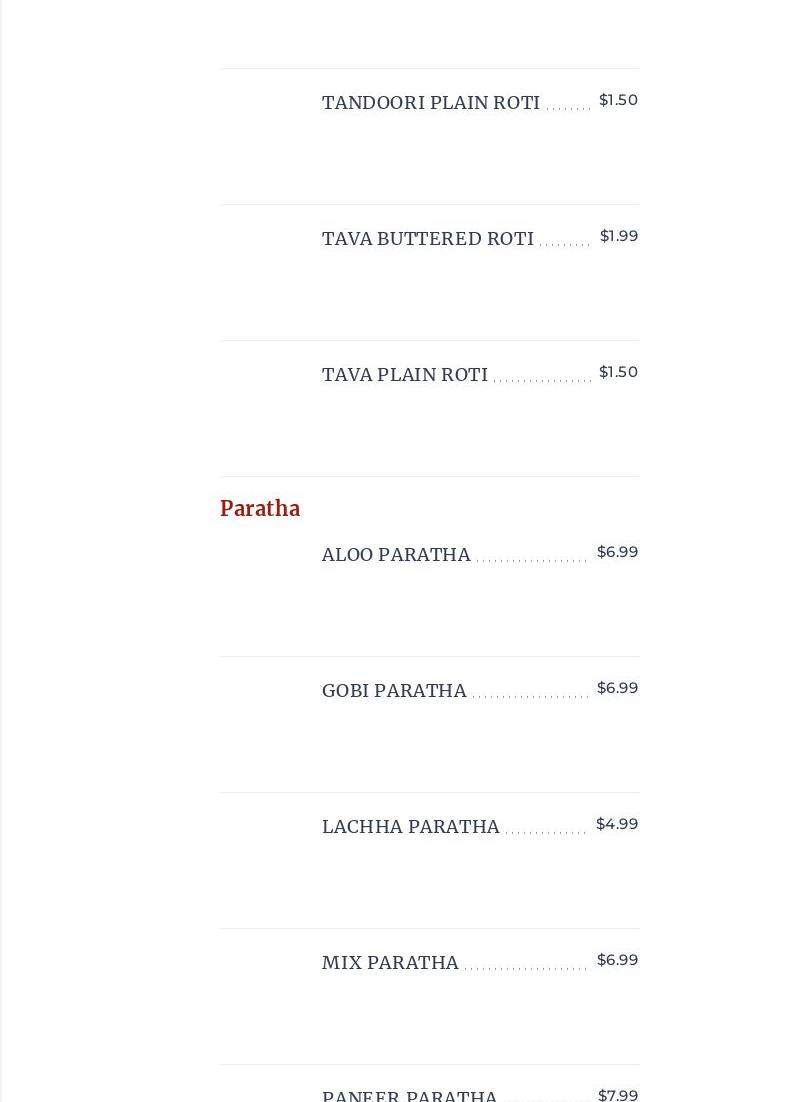
Task: Open the TAVA PLAIN ROTI menu item
Action: 404,375
